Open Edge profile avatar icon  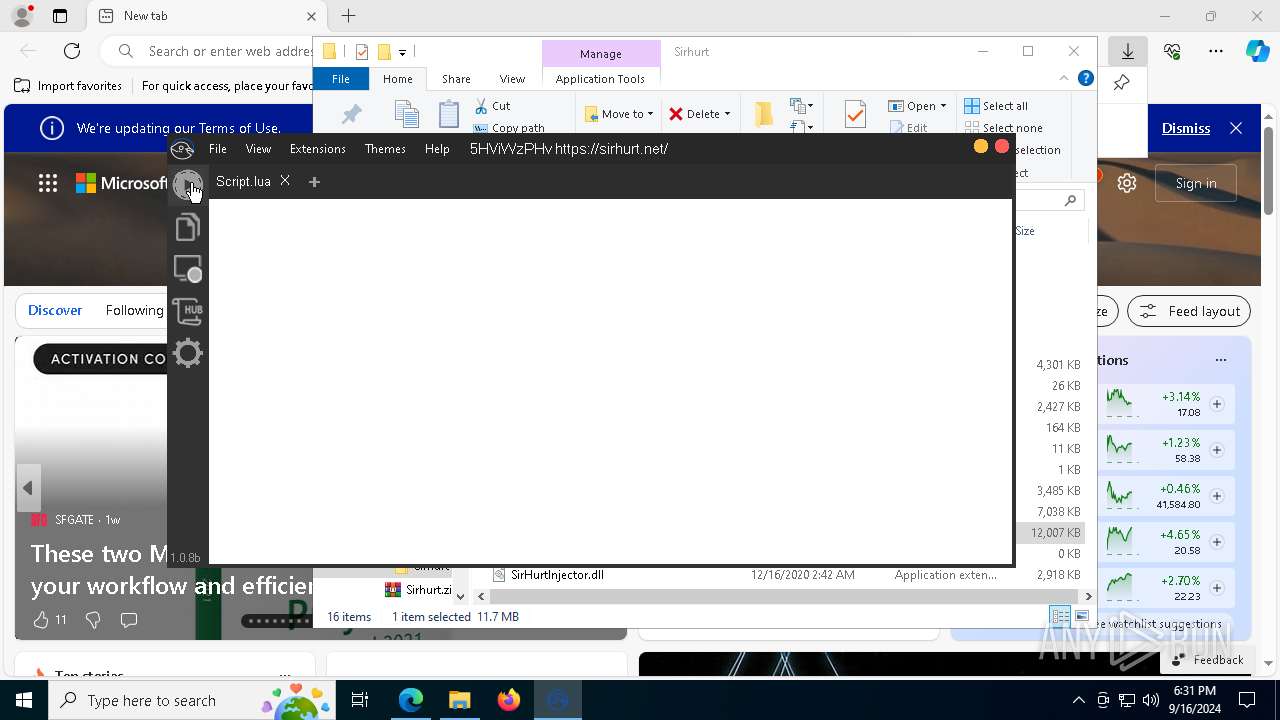tap(21, 16)
